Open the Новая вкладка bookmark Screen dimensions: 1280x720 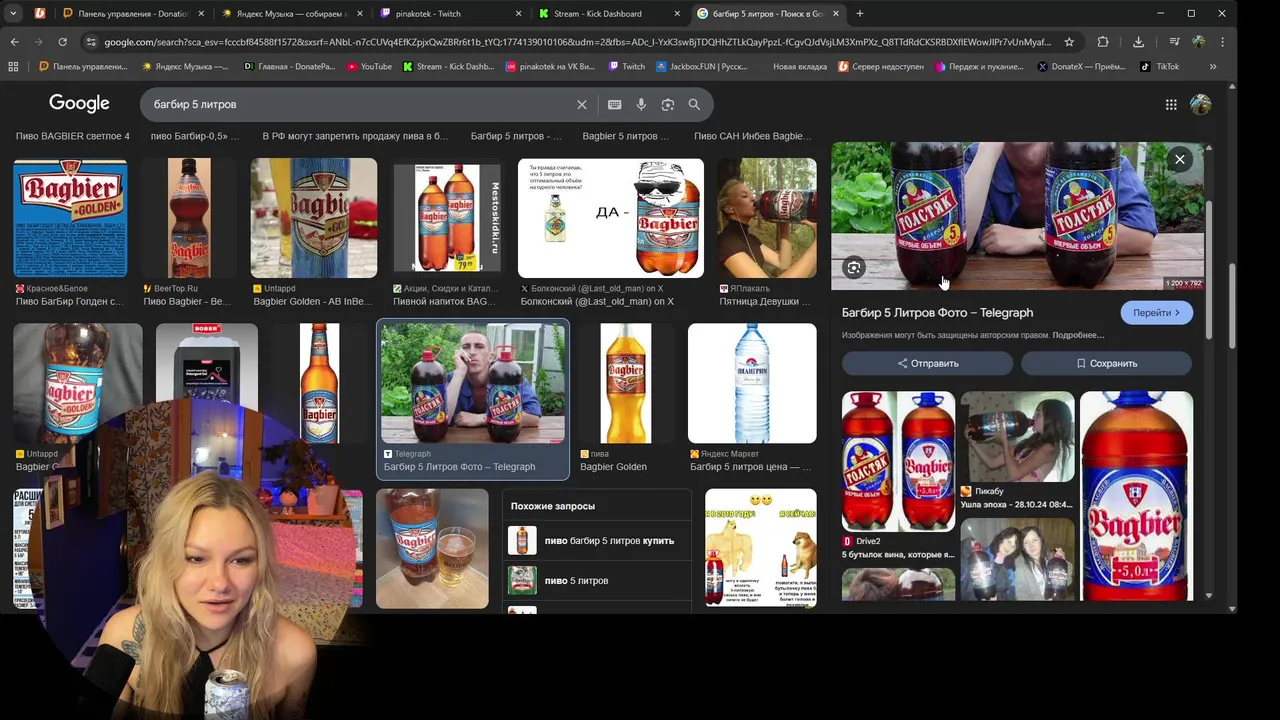[x=800, y=66]
